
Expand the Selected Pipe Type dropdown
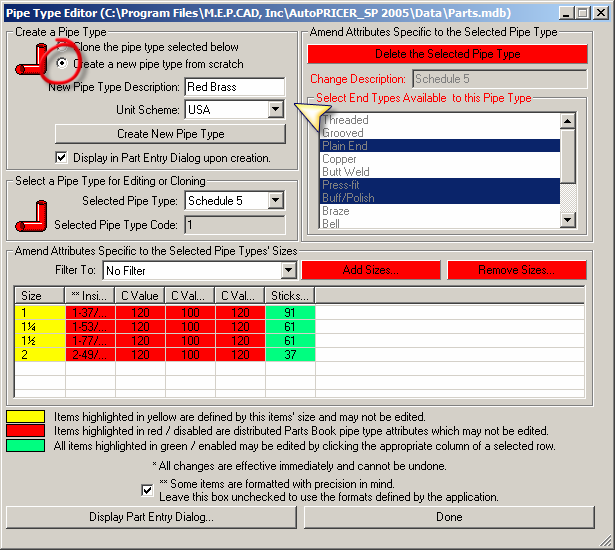point(276,201)
